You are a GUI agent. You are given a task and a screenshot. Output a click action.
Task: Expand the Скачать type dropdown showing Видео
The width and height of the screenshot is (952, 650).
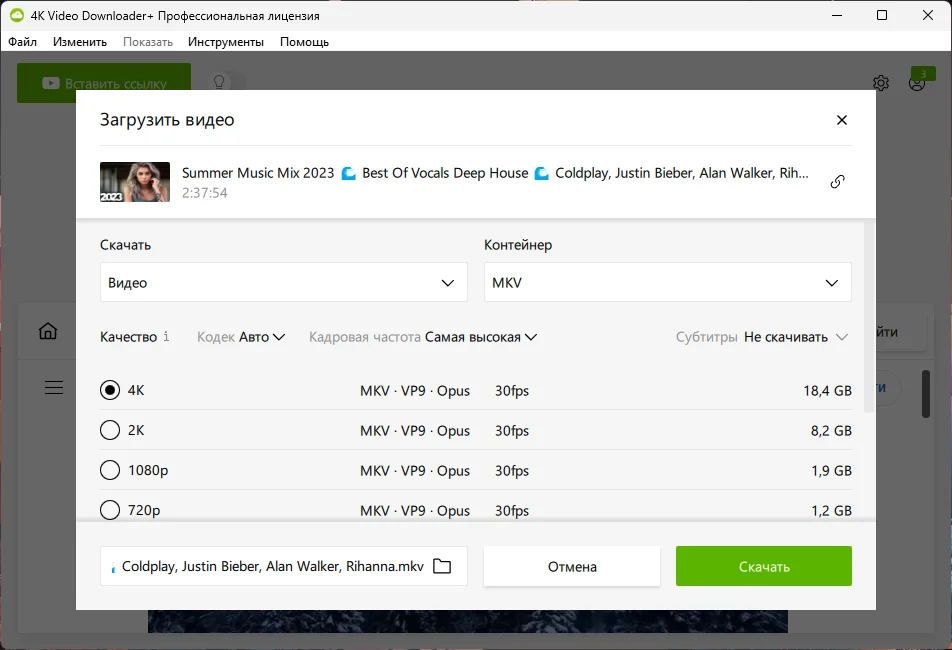tap(283, 283)
